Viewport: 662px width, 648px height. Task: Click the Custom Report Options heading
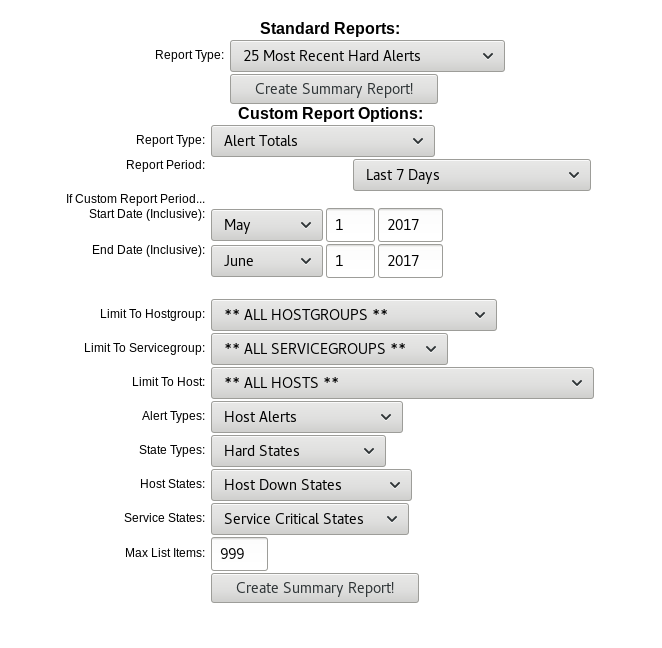pos(330,114)
